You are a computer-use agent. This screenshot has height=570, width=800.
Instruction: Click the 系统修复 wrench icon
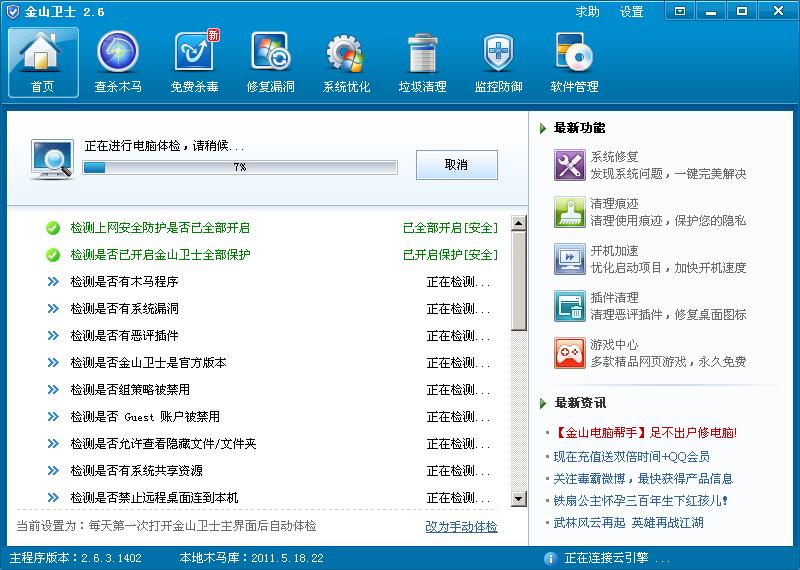pyautogui.click(x=569, y=165)
